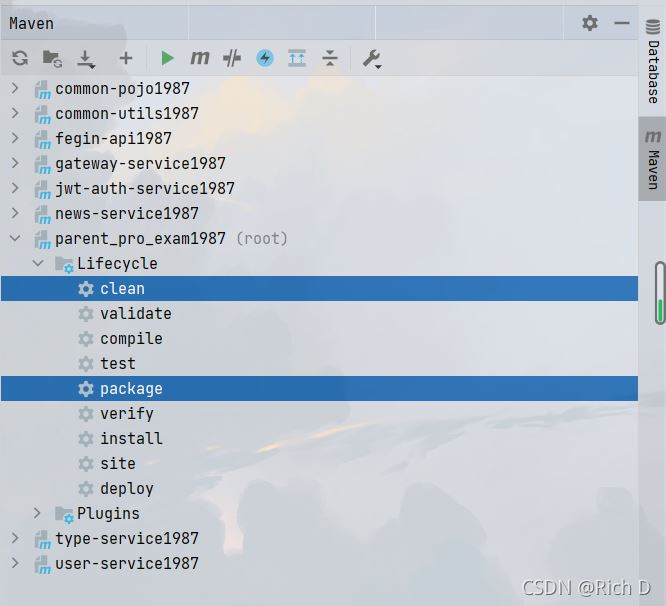Image resolution: width=666 pixels, height=606 pixels.
Task: Run Maven build with green play icon
Action: pos(167,58)
